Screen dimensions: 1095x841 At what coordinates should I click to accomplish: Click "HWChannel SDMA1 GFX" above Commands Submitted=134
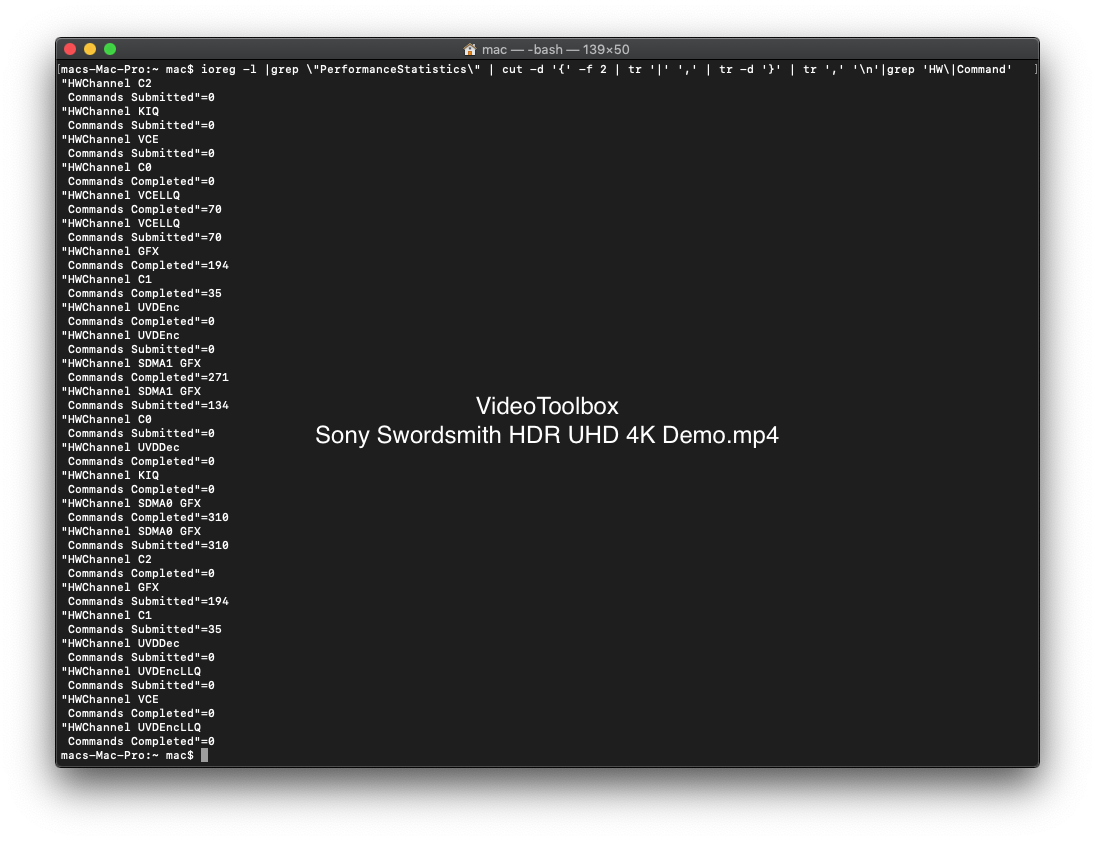(131, 391)
